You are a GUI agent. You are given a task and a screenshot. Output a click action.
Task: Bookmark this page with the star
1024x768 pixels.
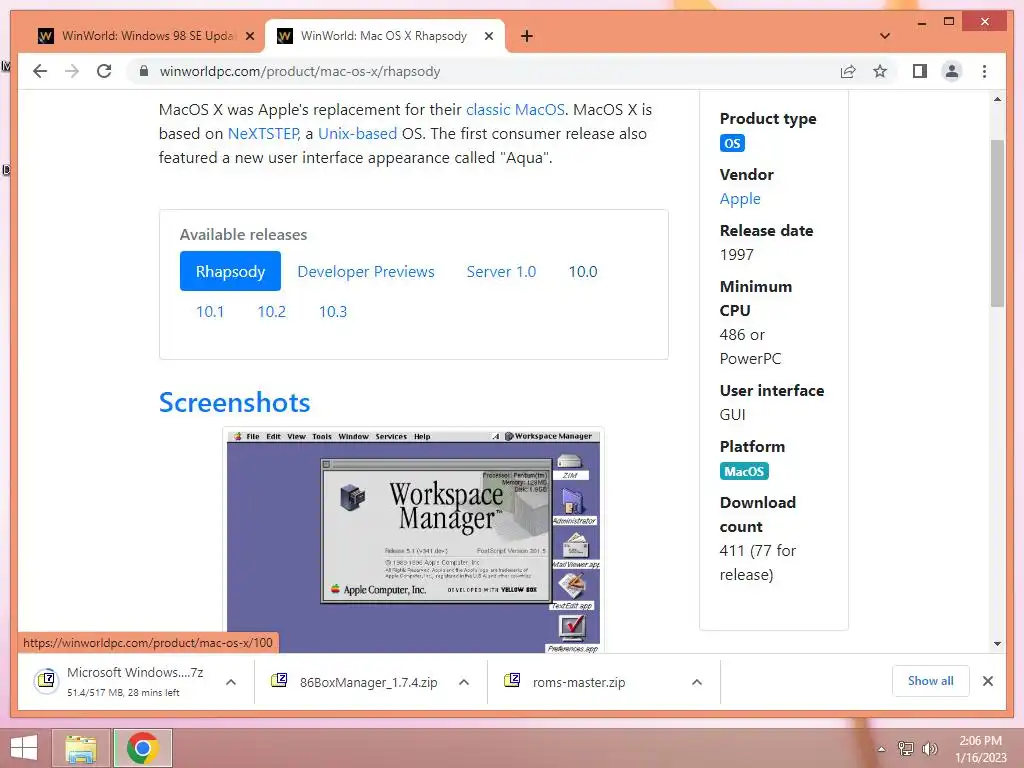(x=880, y=71)
